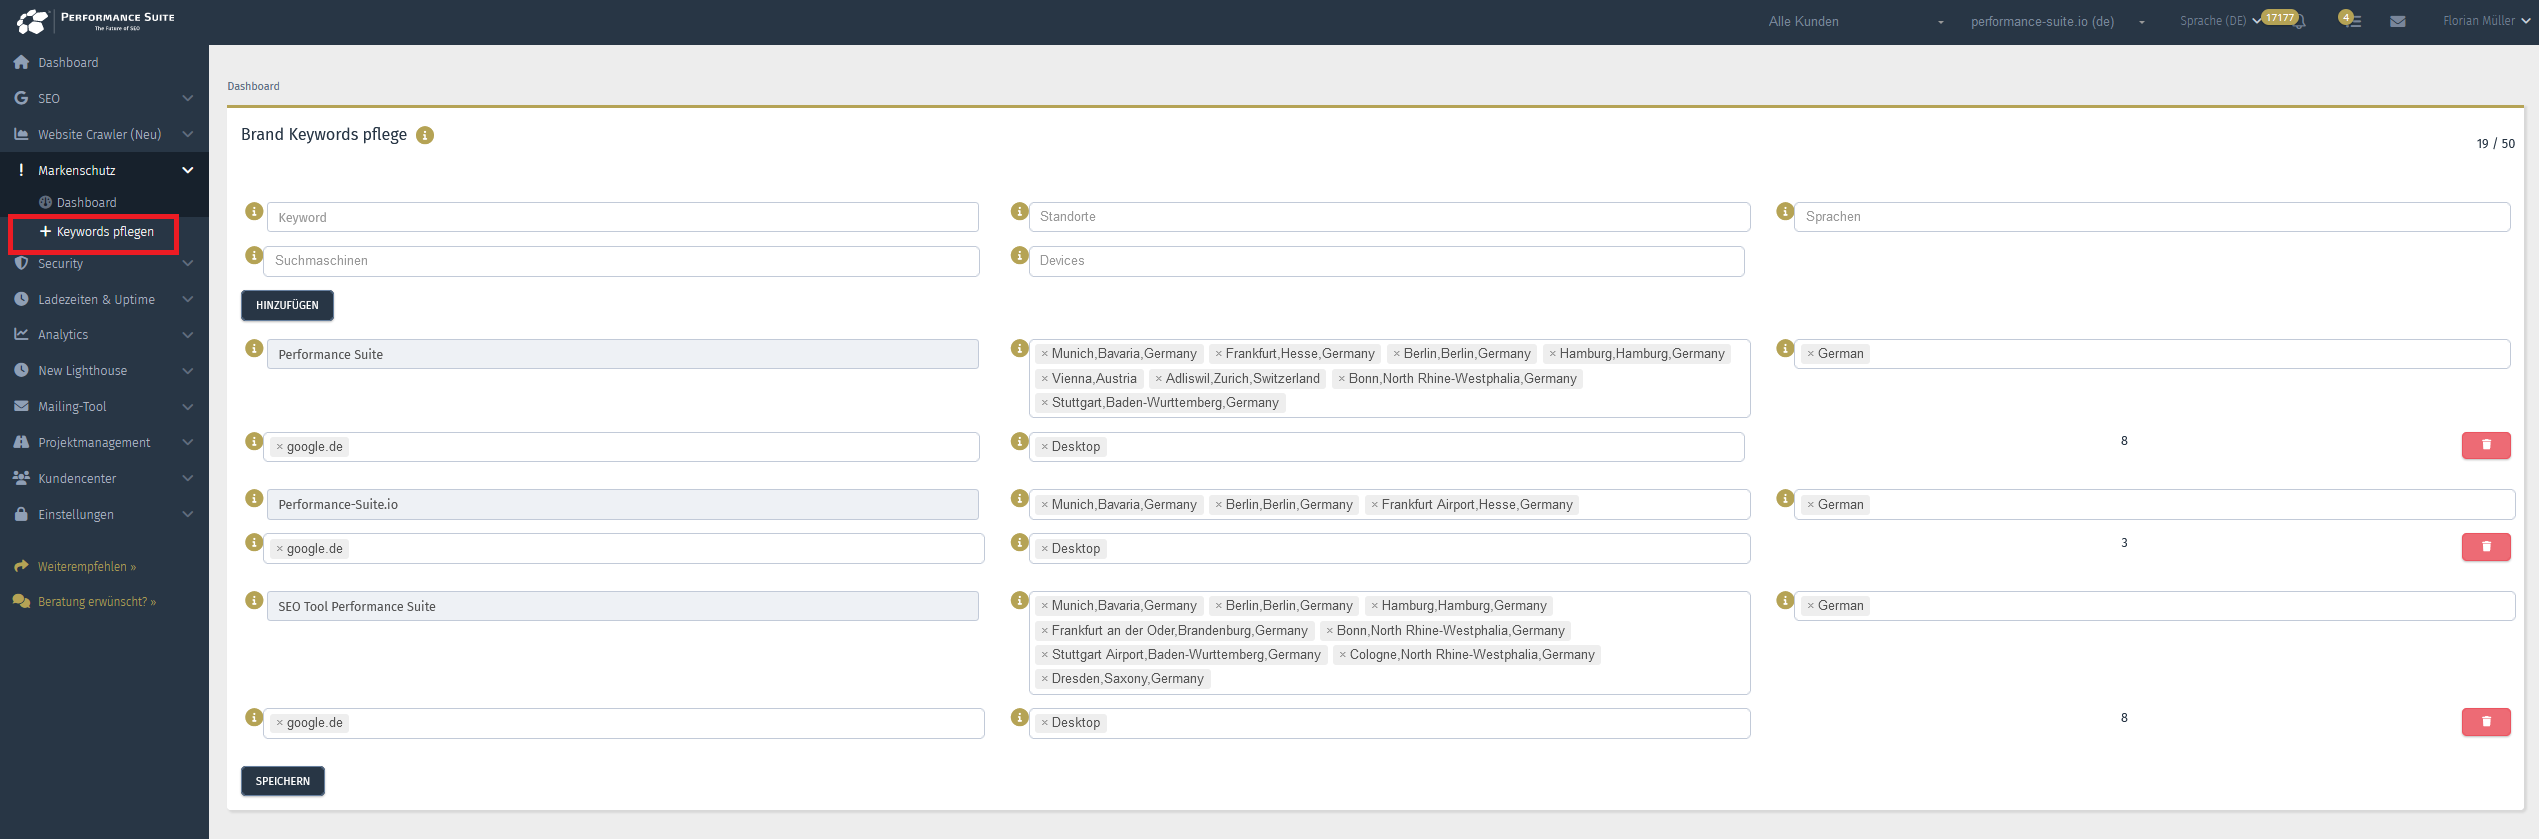This screenshot has height=839, width=2539.
Task: Open Projektmanagement in the sidebar
Action: (104, 443)
